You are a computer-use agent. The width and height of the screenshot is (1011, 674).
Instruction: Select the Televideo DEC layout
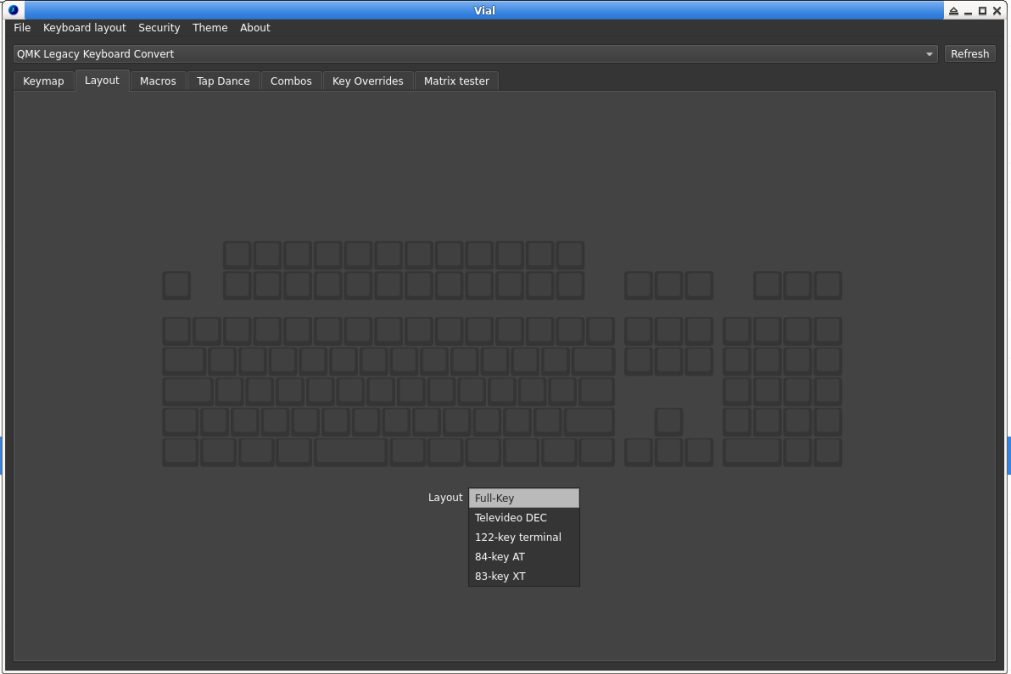(523, 517)
